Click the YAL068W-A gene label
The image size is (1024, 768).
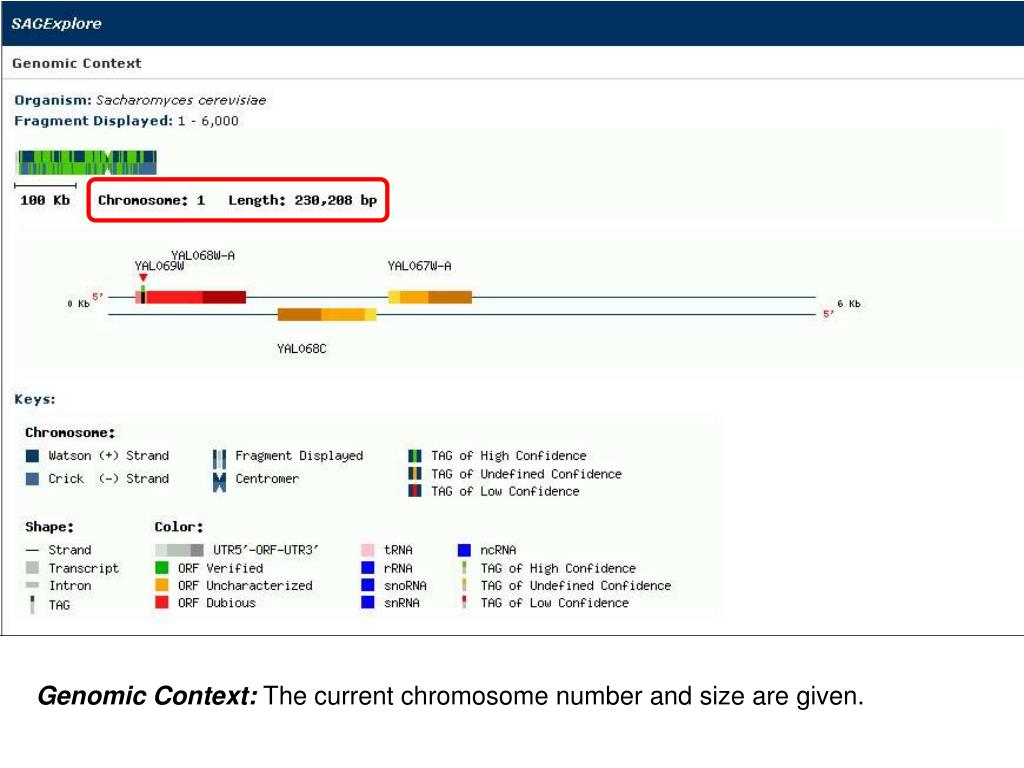(203, 255)
